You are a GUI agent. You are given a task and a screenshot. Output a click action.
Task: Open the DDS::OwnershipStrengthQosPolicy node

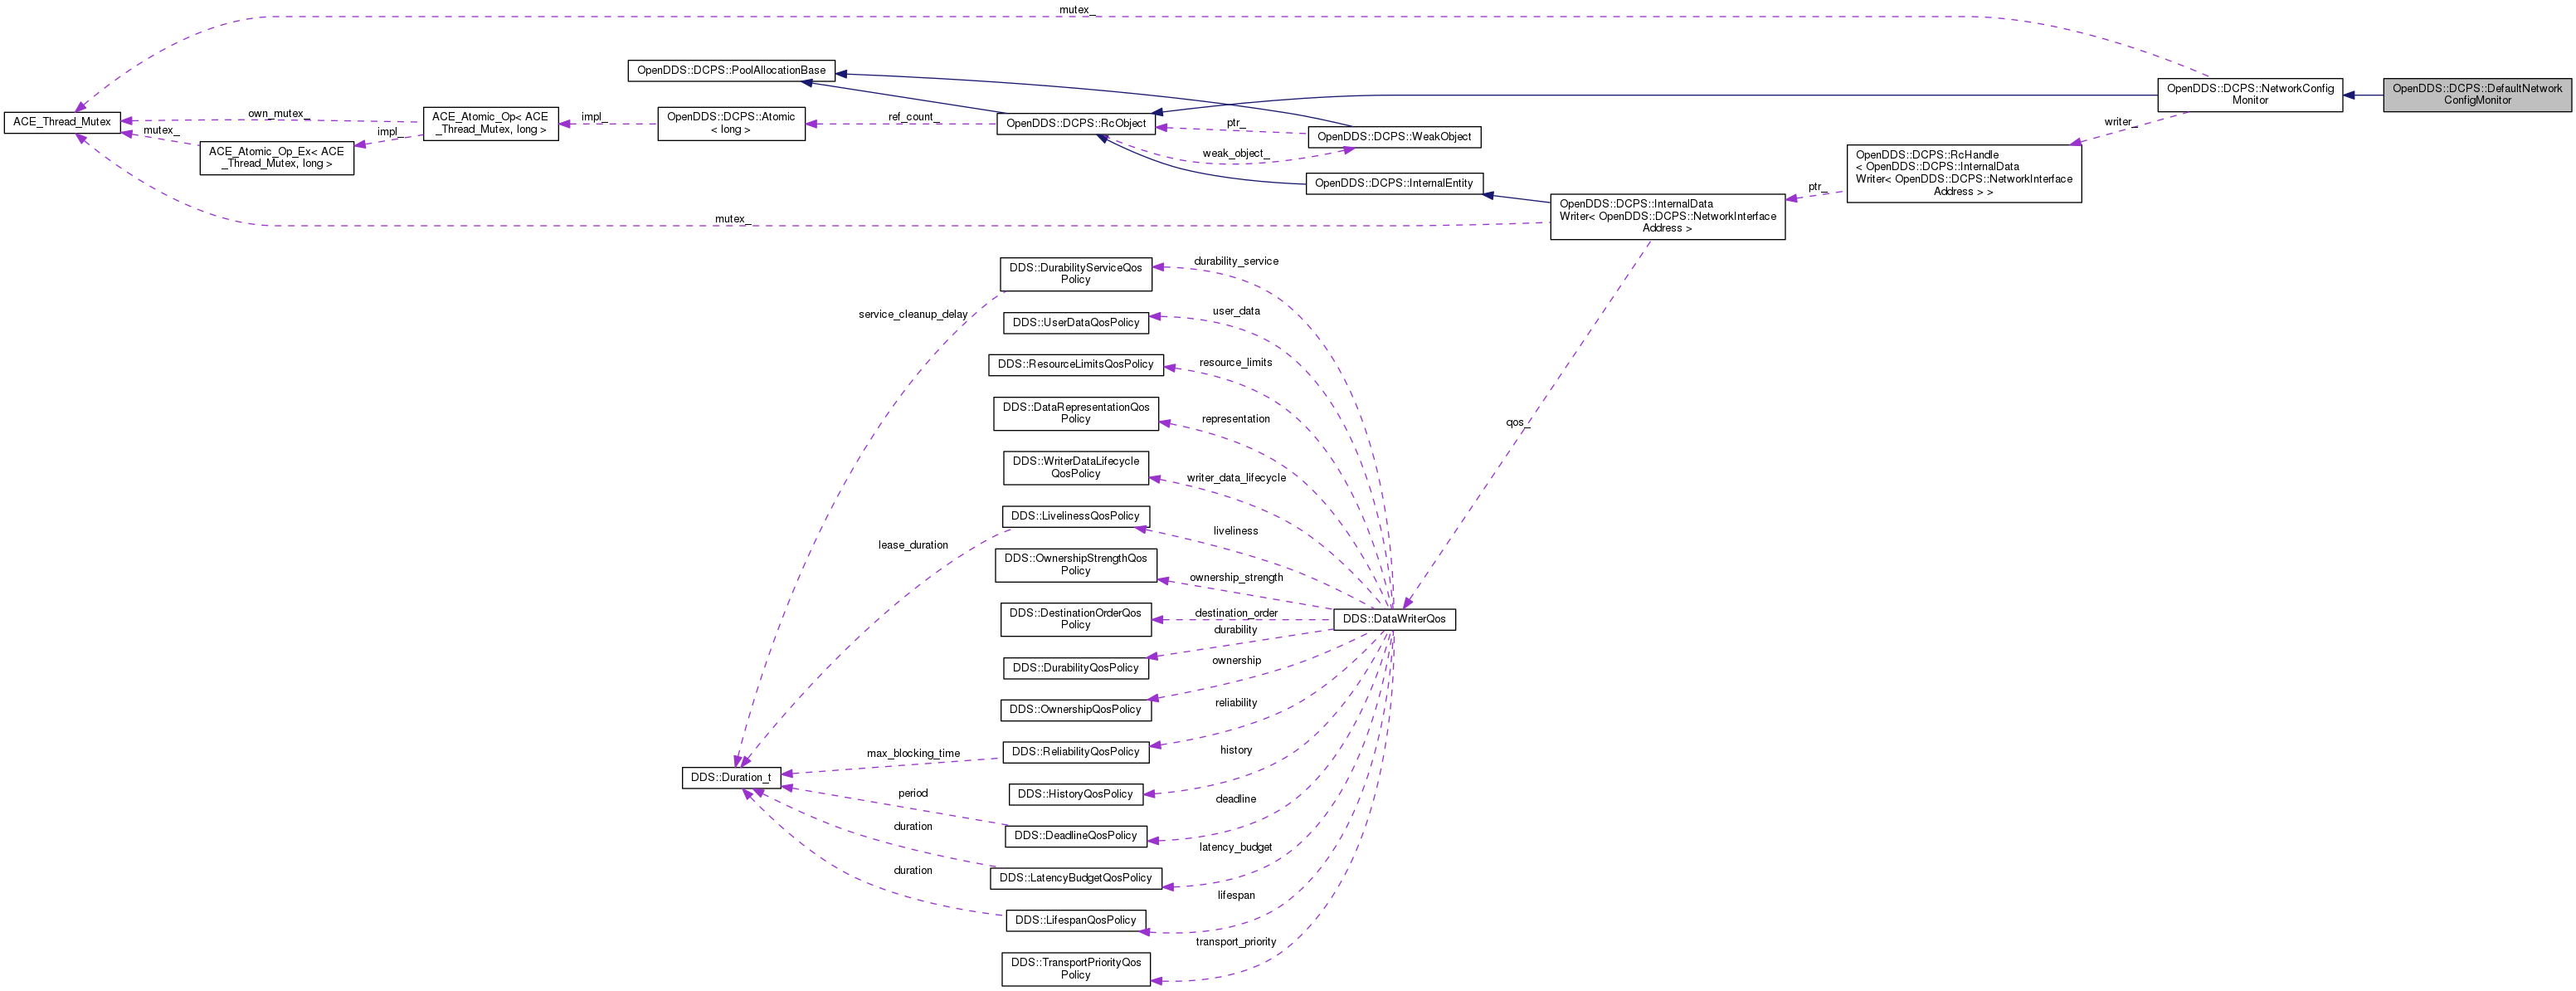click(1076, 564)
